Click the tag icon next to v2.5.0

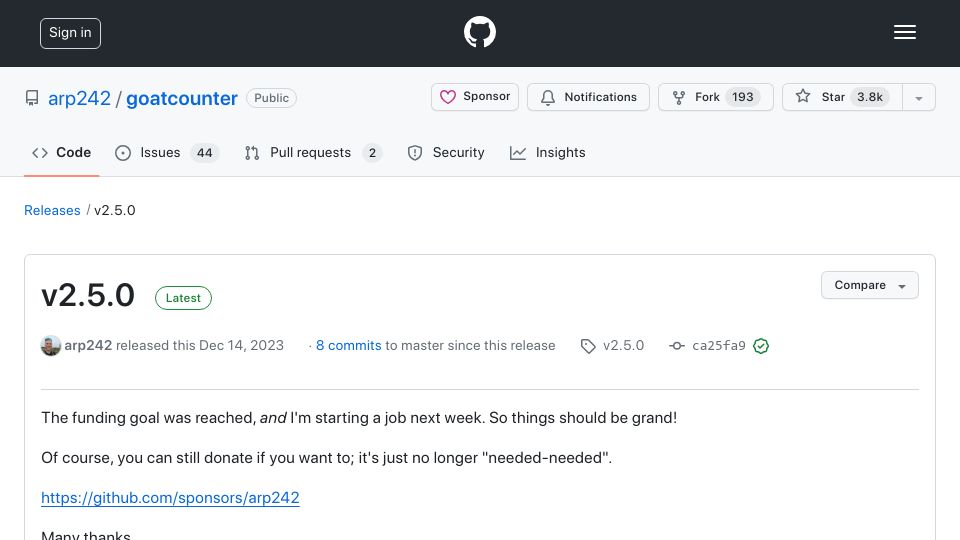588,346
